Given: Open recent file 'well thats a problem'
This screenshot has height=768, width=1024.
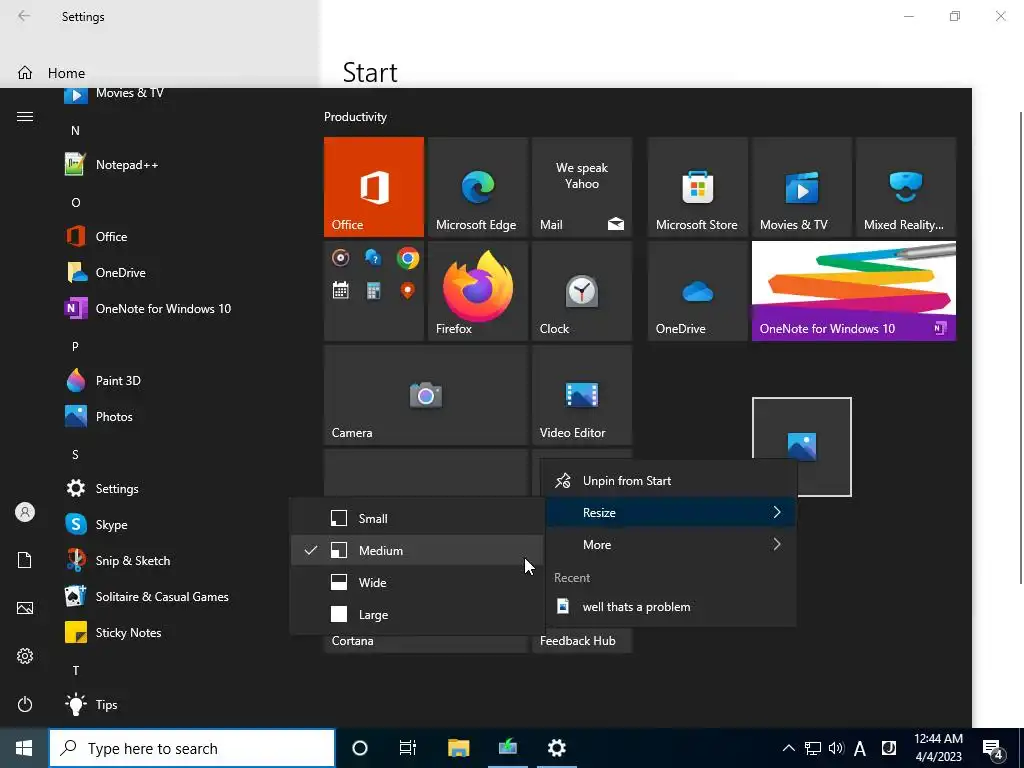Looking at the screenshot, I should click(671, 607).
